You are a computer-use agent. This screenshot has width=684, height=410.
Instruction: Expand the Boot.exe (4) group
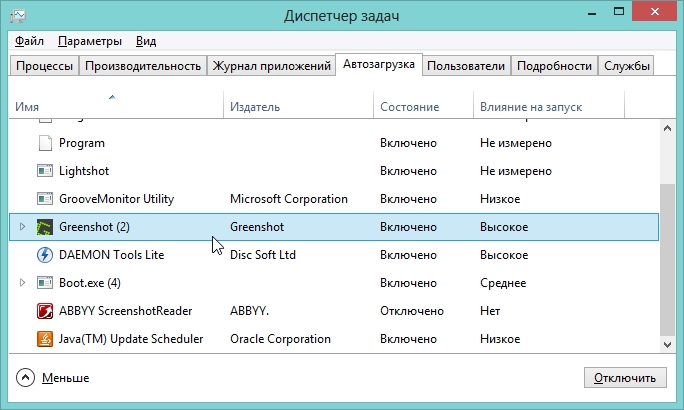(x=22, y=283)
